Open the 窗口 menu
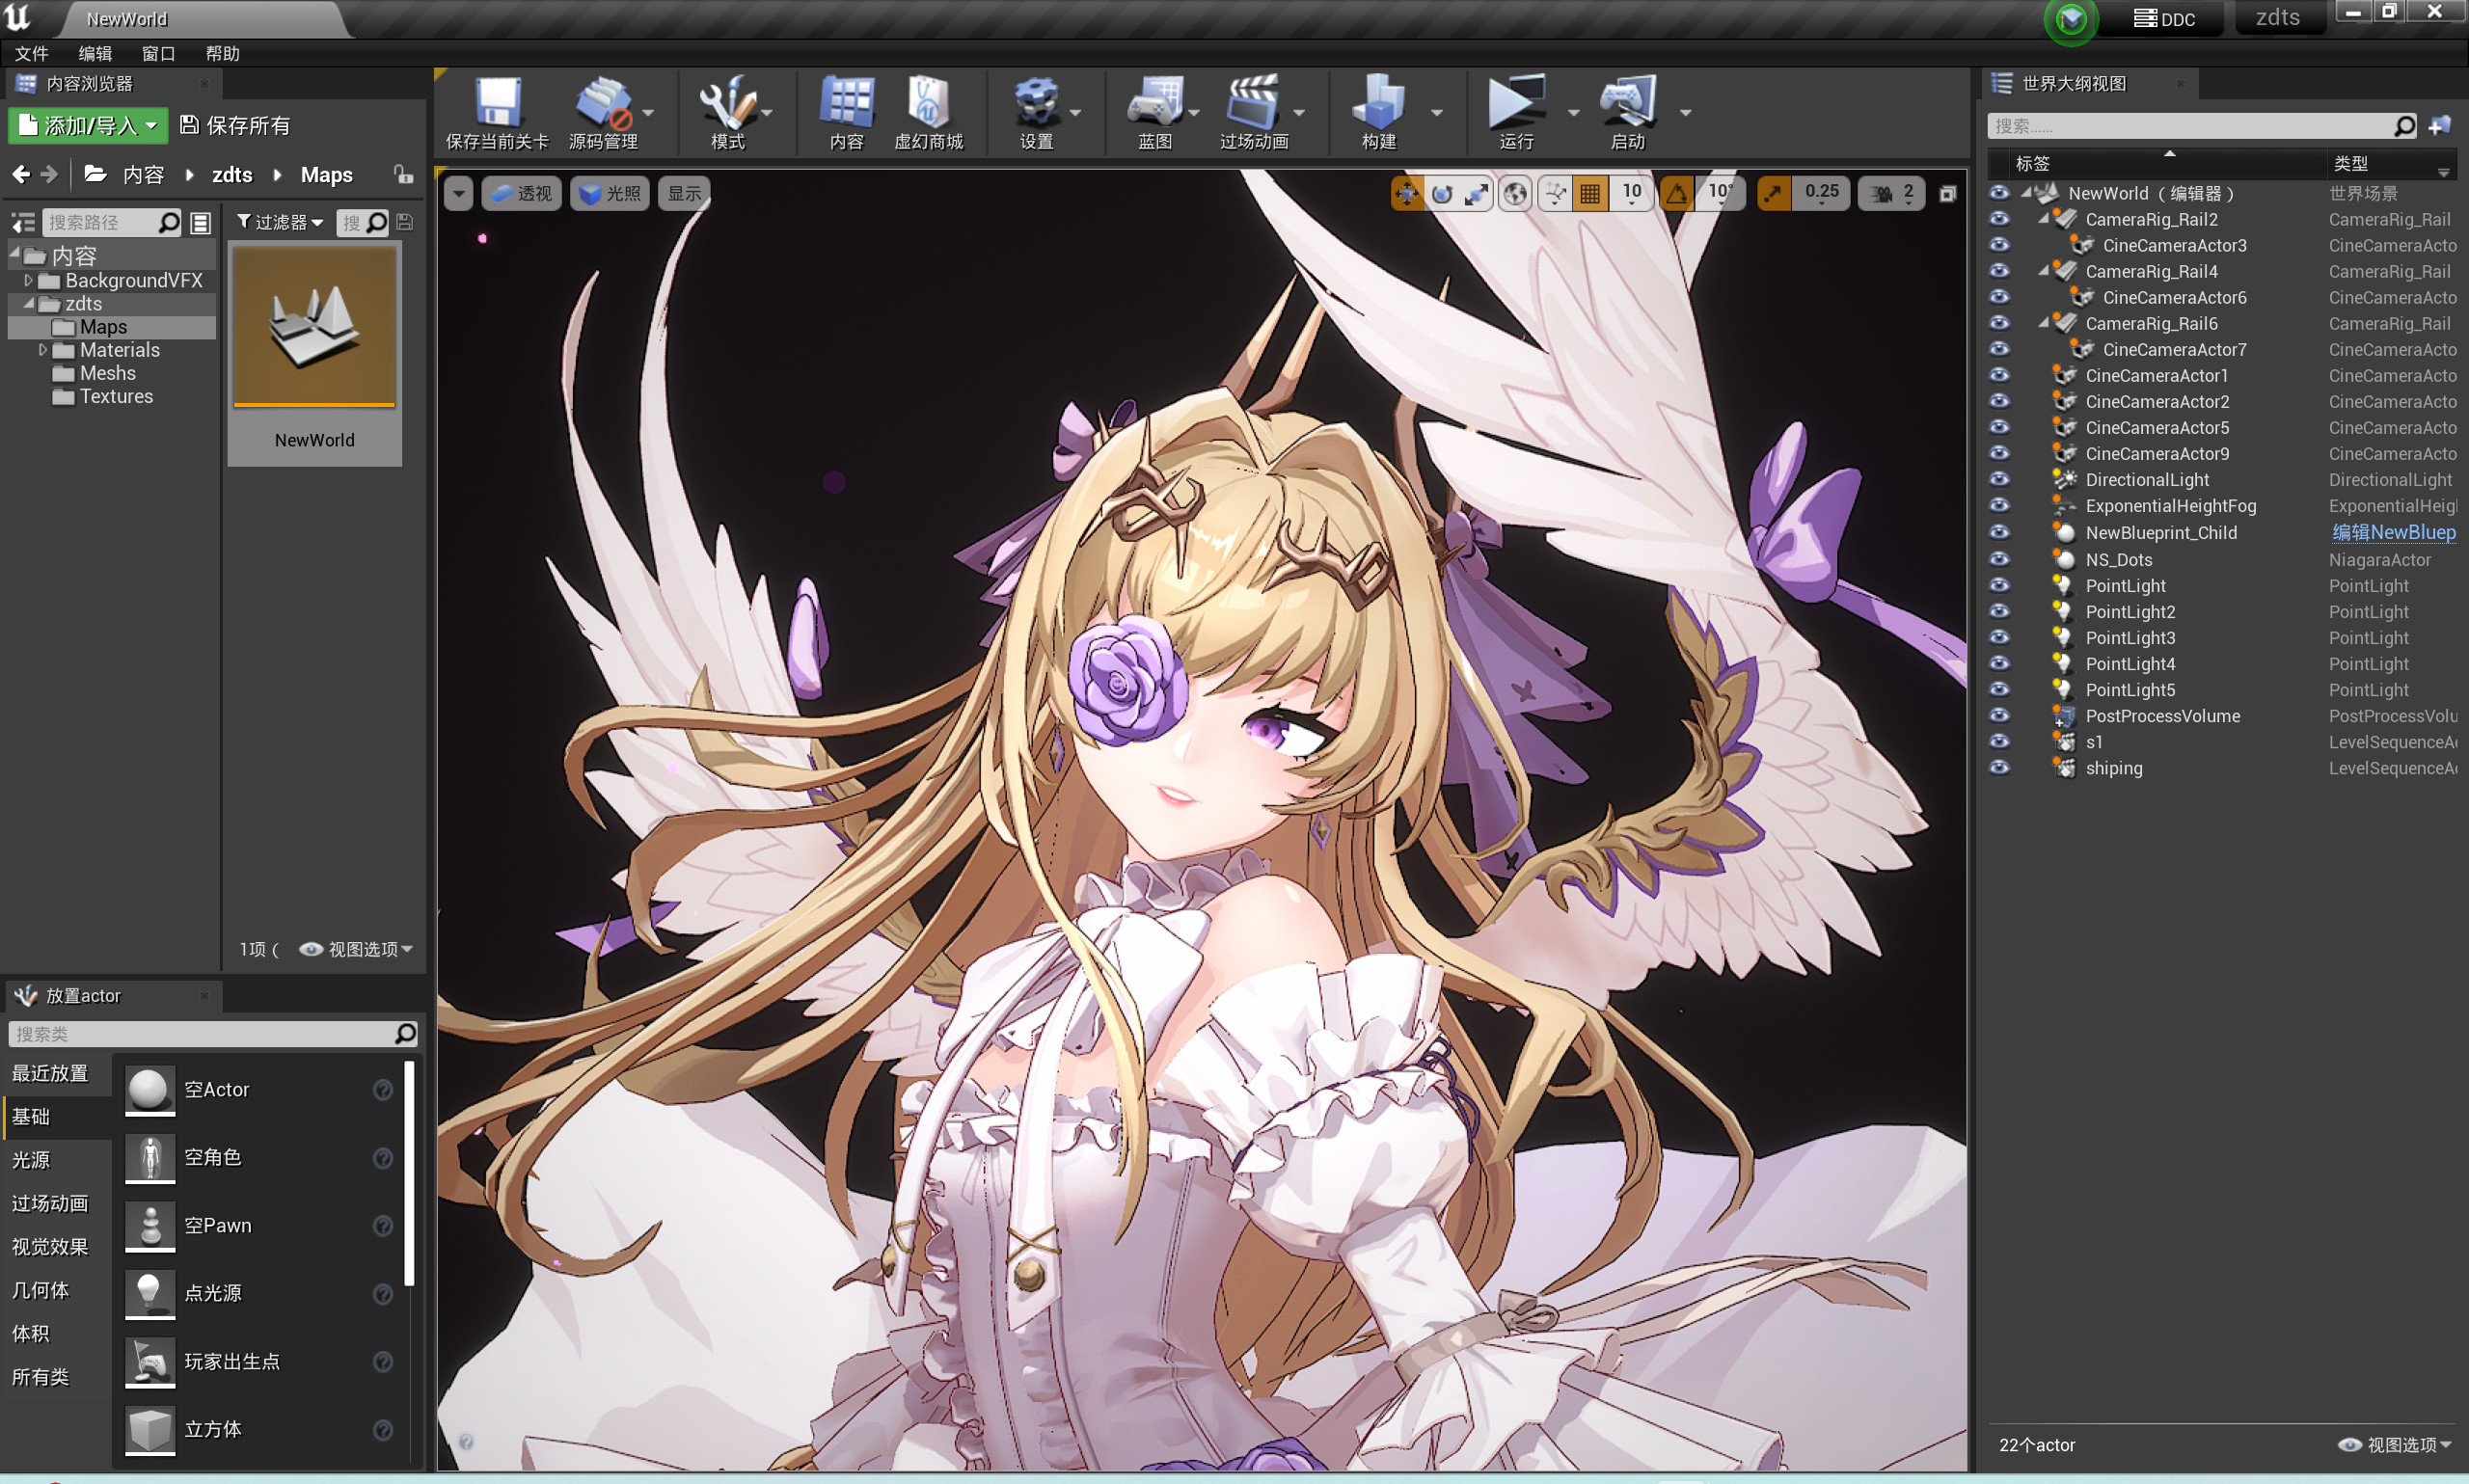The height and width of the screenshot is (1484, 2469). tap(158, 53)
